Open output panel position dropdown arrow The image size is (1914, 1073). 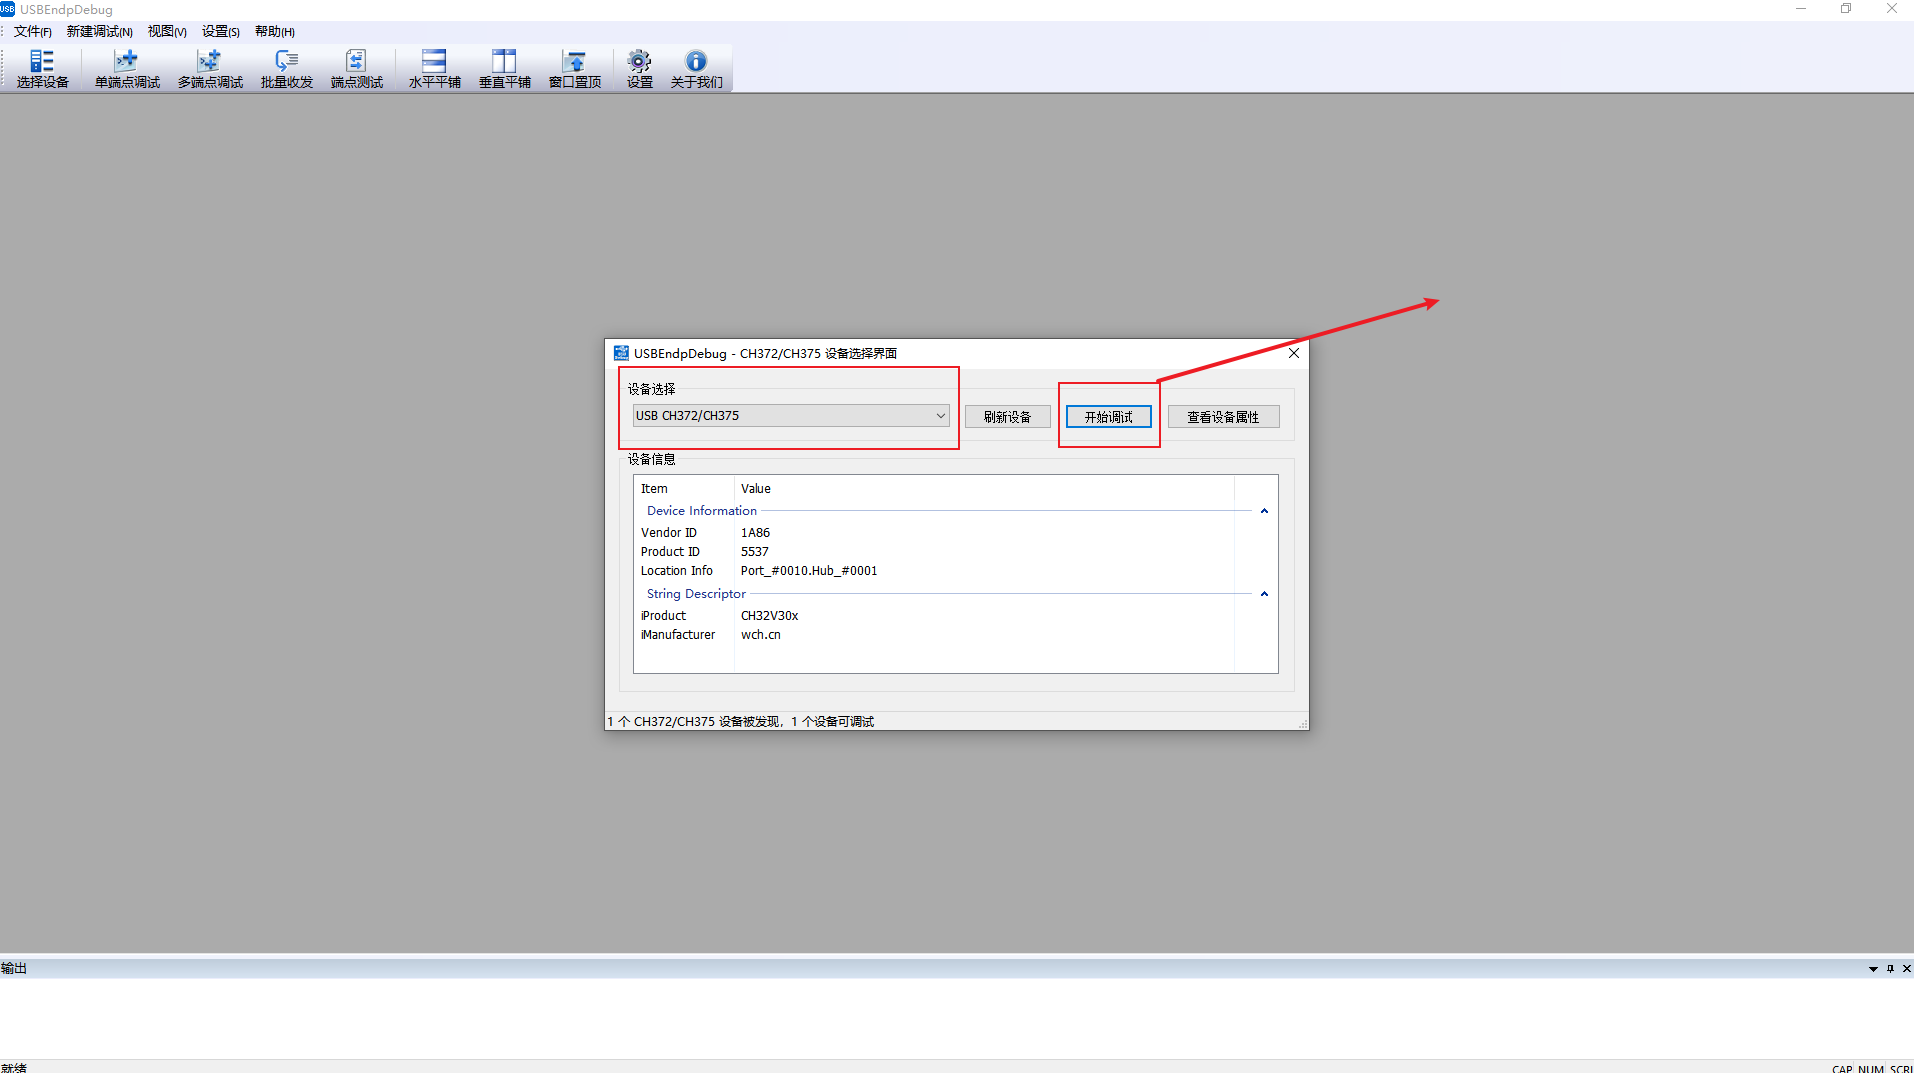tap(1873, 969)
